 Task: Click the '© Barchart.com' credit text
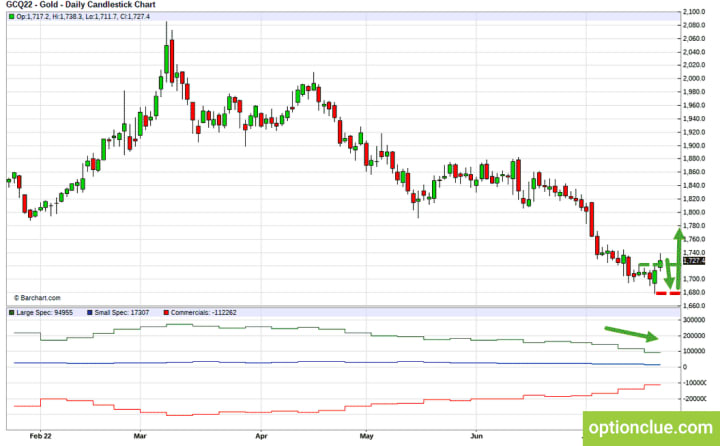(37, 298)
